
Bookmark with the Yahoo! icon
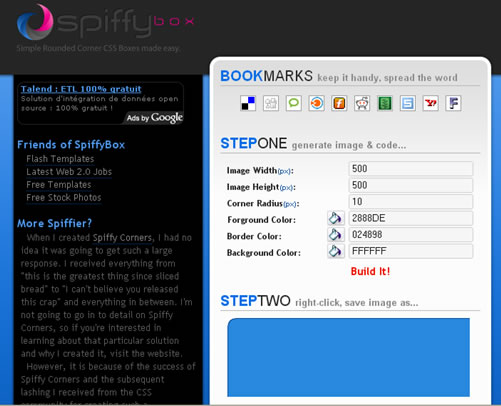(x=430, y=103)
